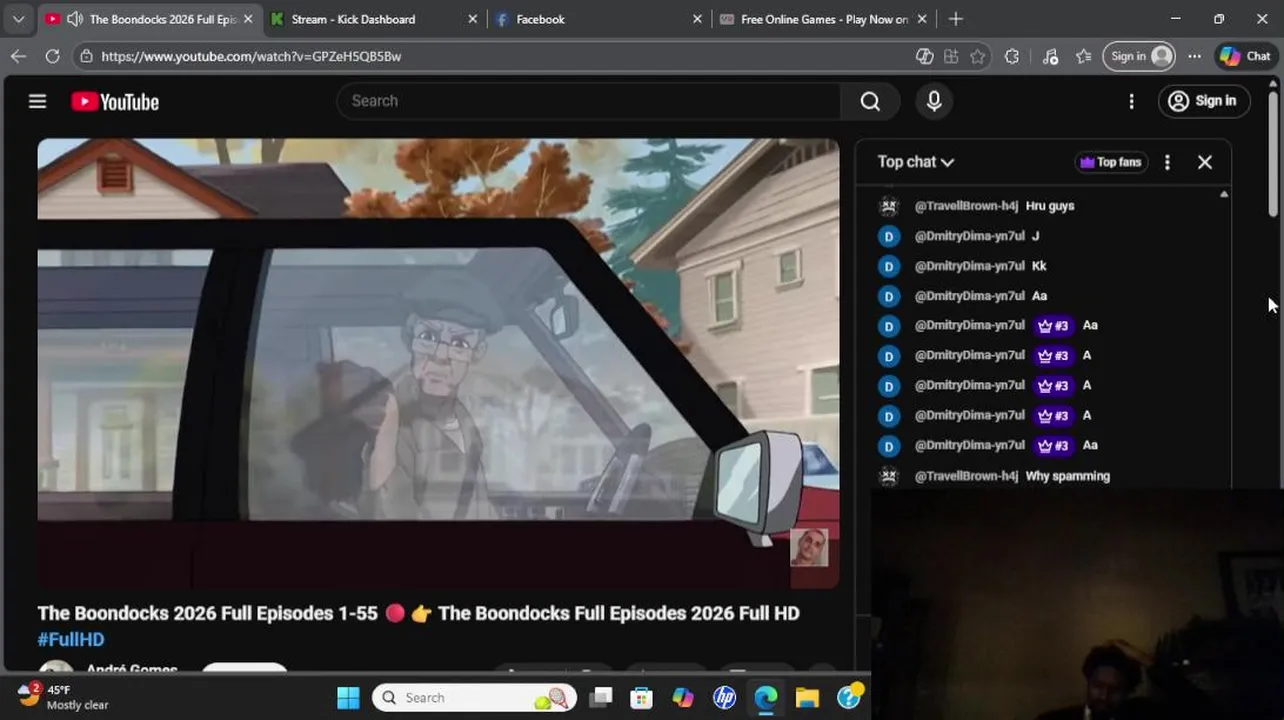Viewport: 1284px width, 720px height.
Task: Launch Microsoft Store from taskbar
Action: tap(641, 698)
